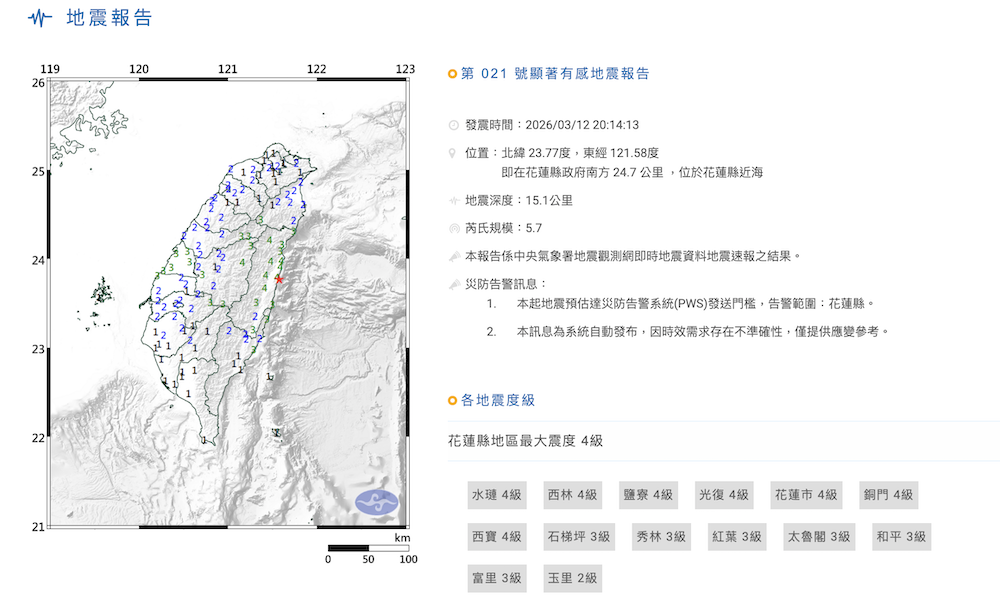The height and width of the screenshot is (612, 1000).
Task: Click the 石梯坪 3級 station chip
Action: [577, 536]
